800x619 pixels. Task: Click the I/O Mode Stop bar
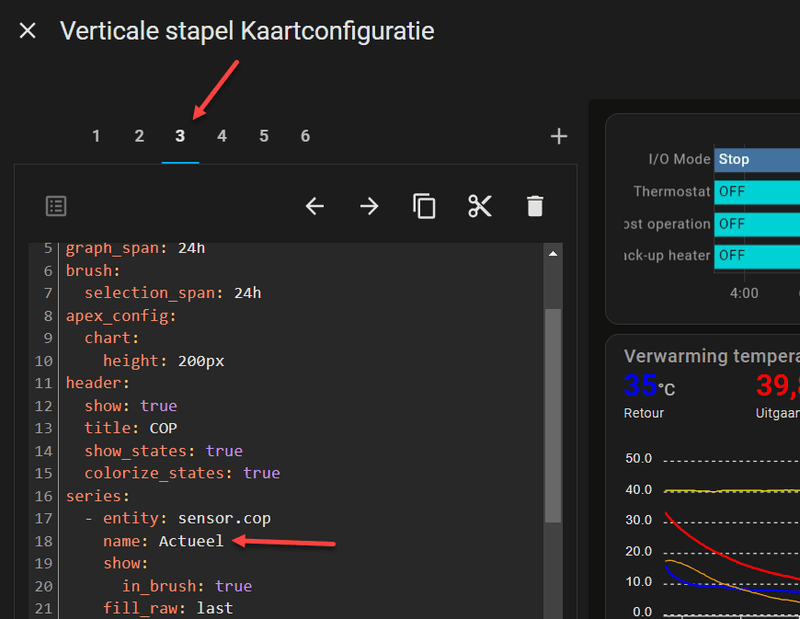coord(757,159)
